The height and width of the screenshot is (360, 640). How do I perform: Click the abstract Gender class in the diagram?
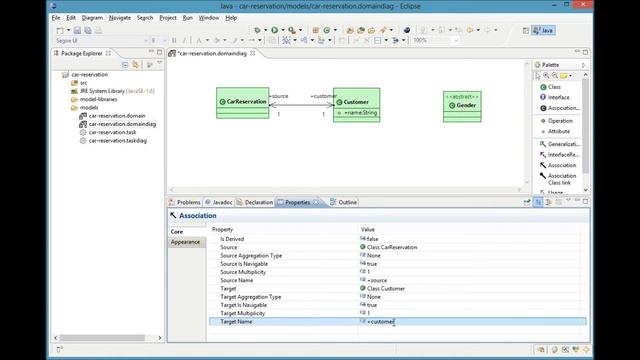462,107
